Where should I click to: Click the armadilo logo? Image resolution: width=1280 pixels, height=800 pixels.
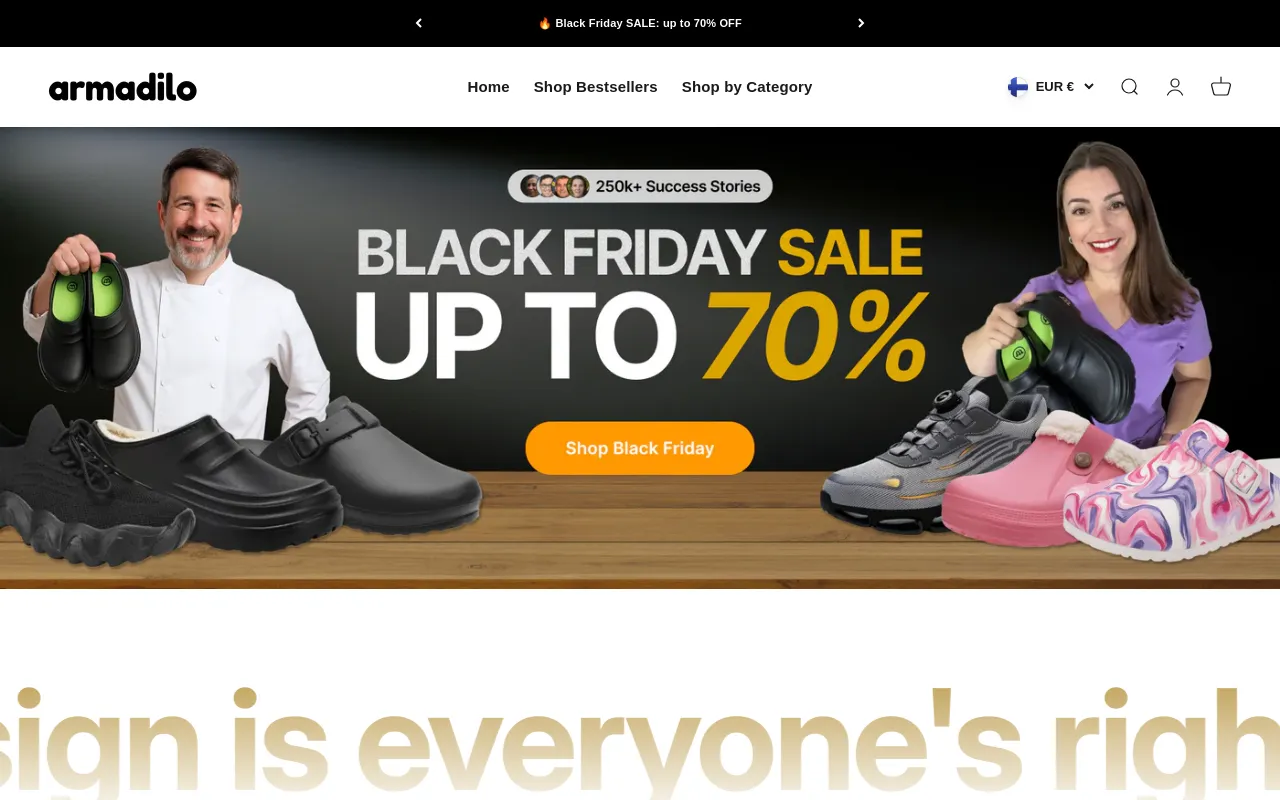click(x=123, y=87)
